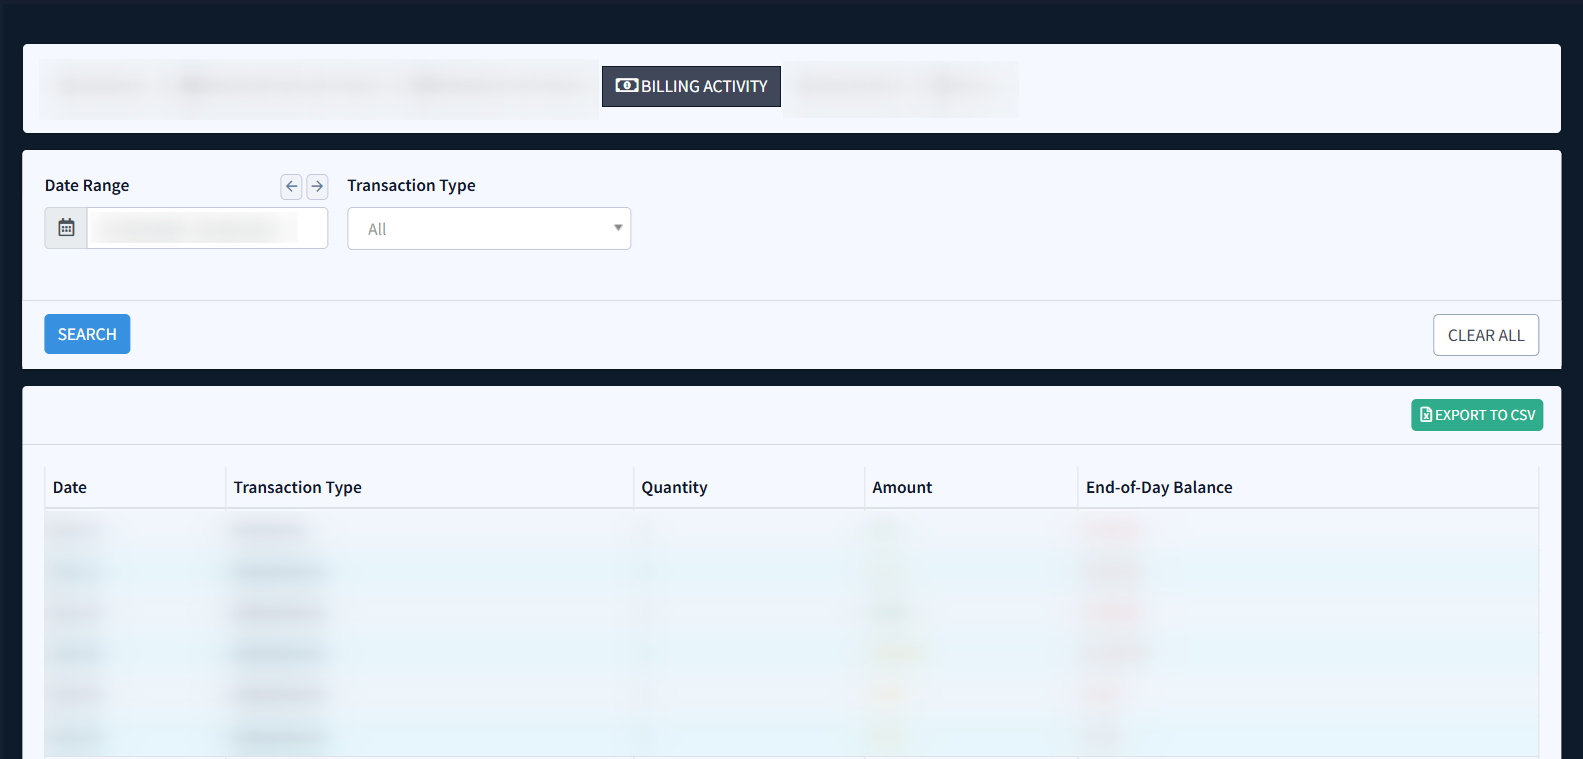This screenshot has width=1583, height=759.
Task: Click the Transaction Type filter label
Action: 411,186
